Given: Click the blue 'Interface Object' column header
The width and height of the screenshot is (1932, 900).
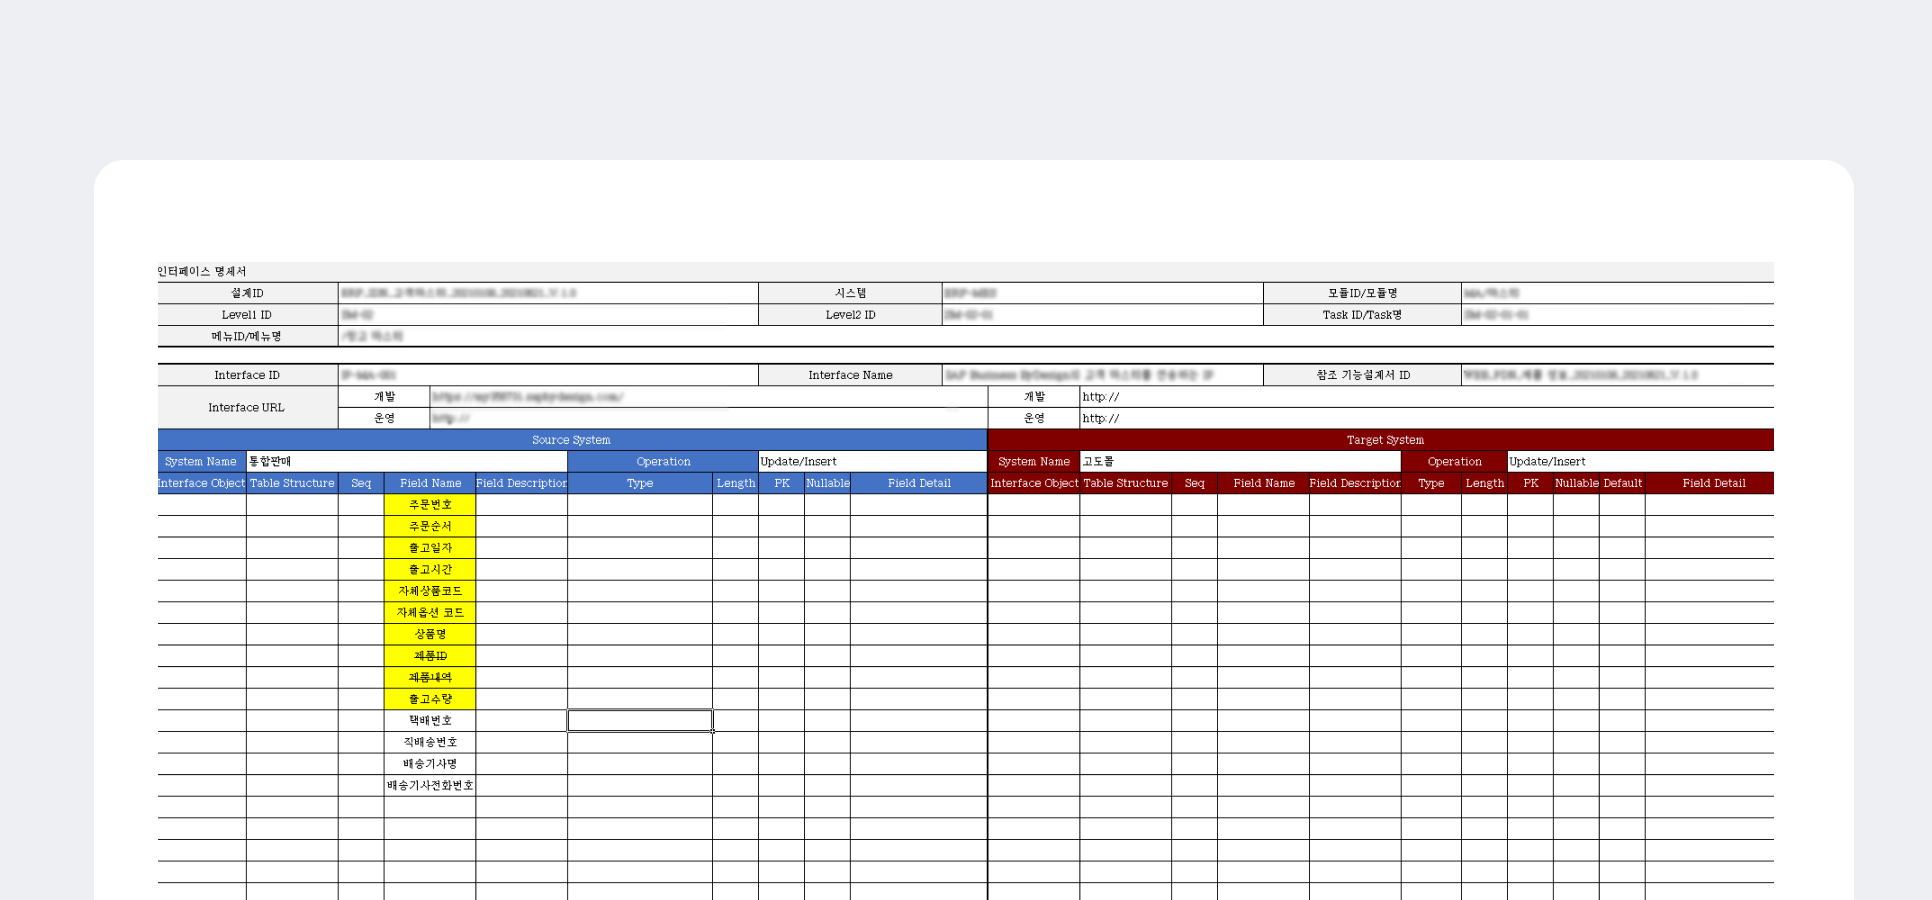Looking at the screenshot, I should 201,483.
